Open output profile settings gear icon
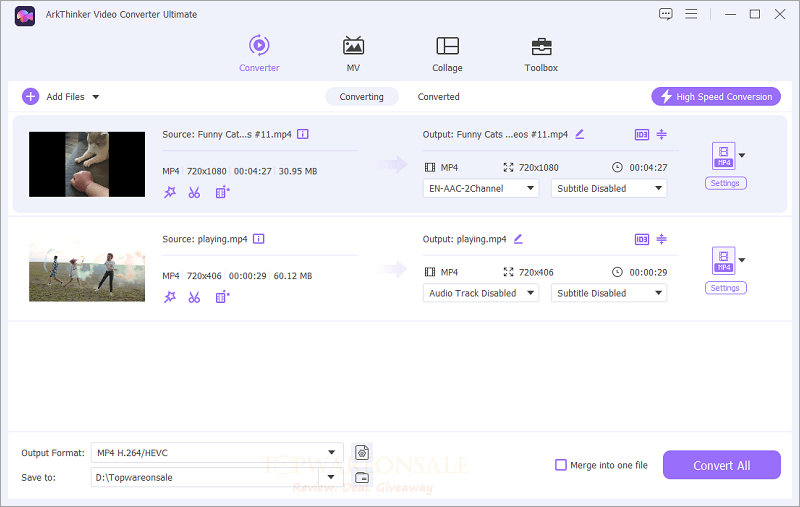 click(x=362, y=452)
